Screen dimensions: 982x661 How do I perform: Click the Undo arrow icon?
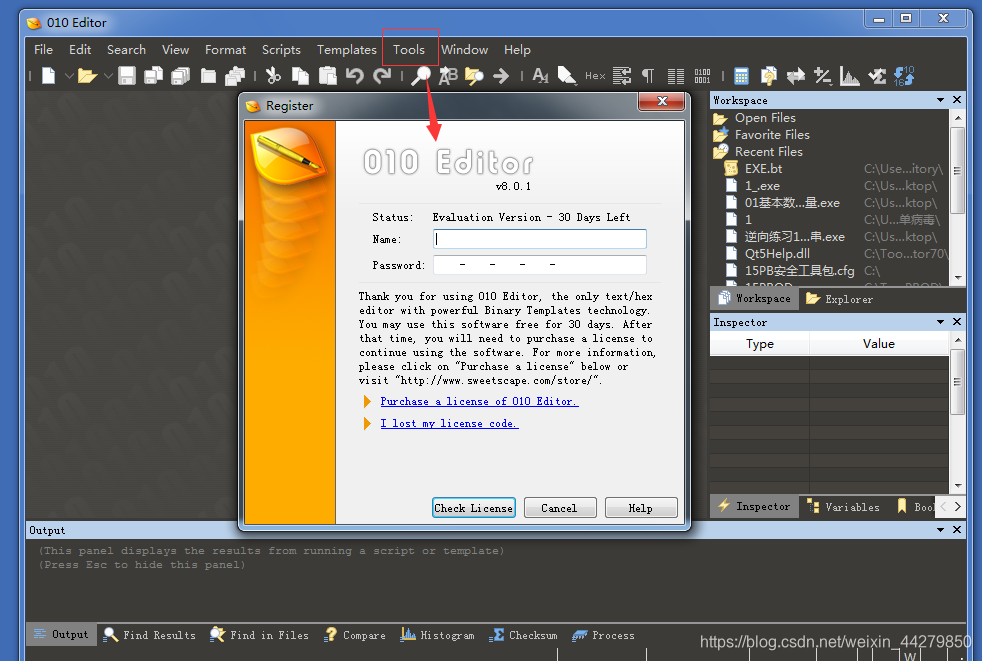(x=355, y=76)
